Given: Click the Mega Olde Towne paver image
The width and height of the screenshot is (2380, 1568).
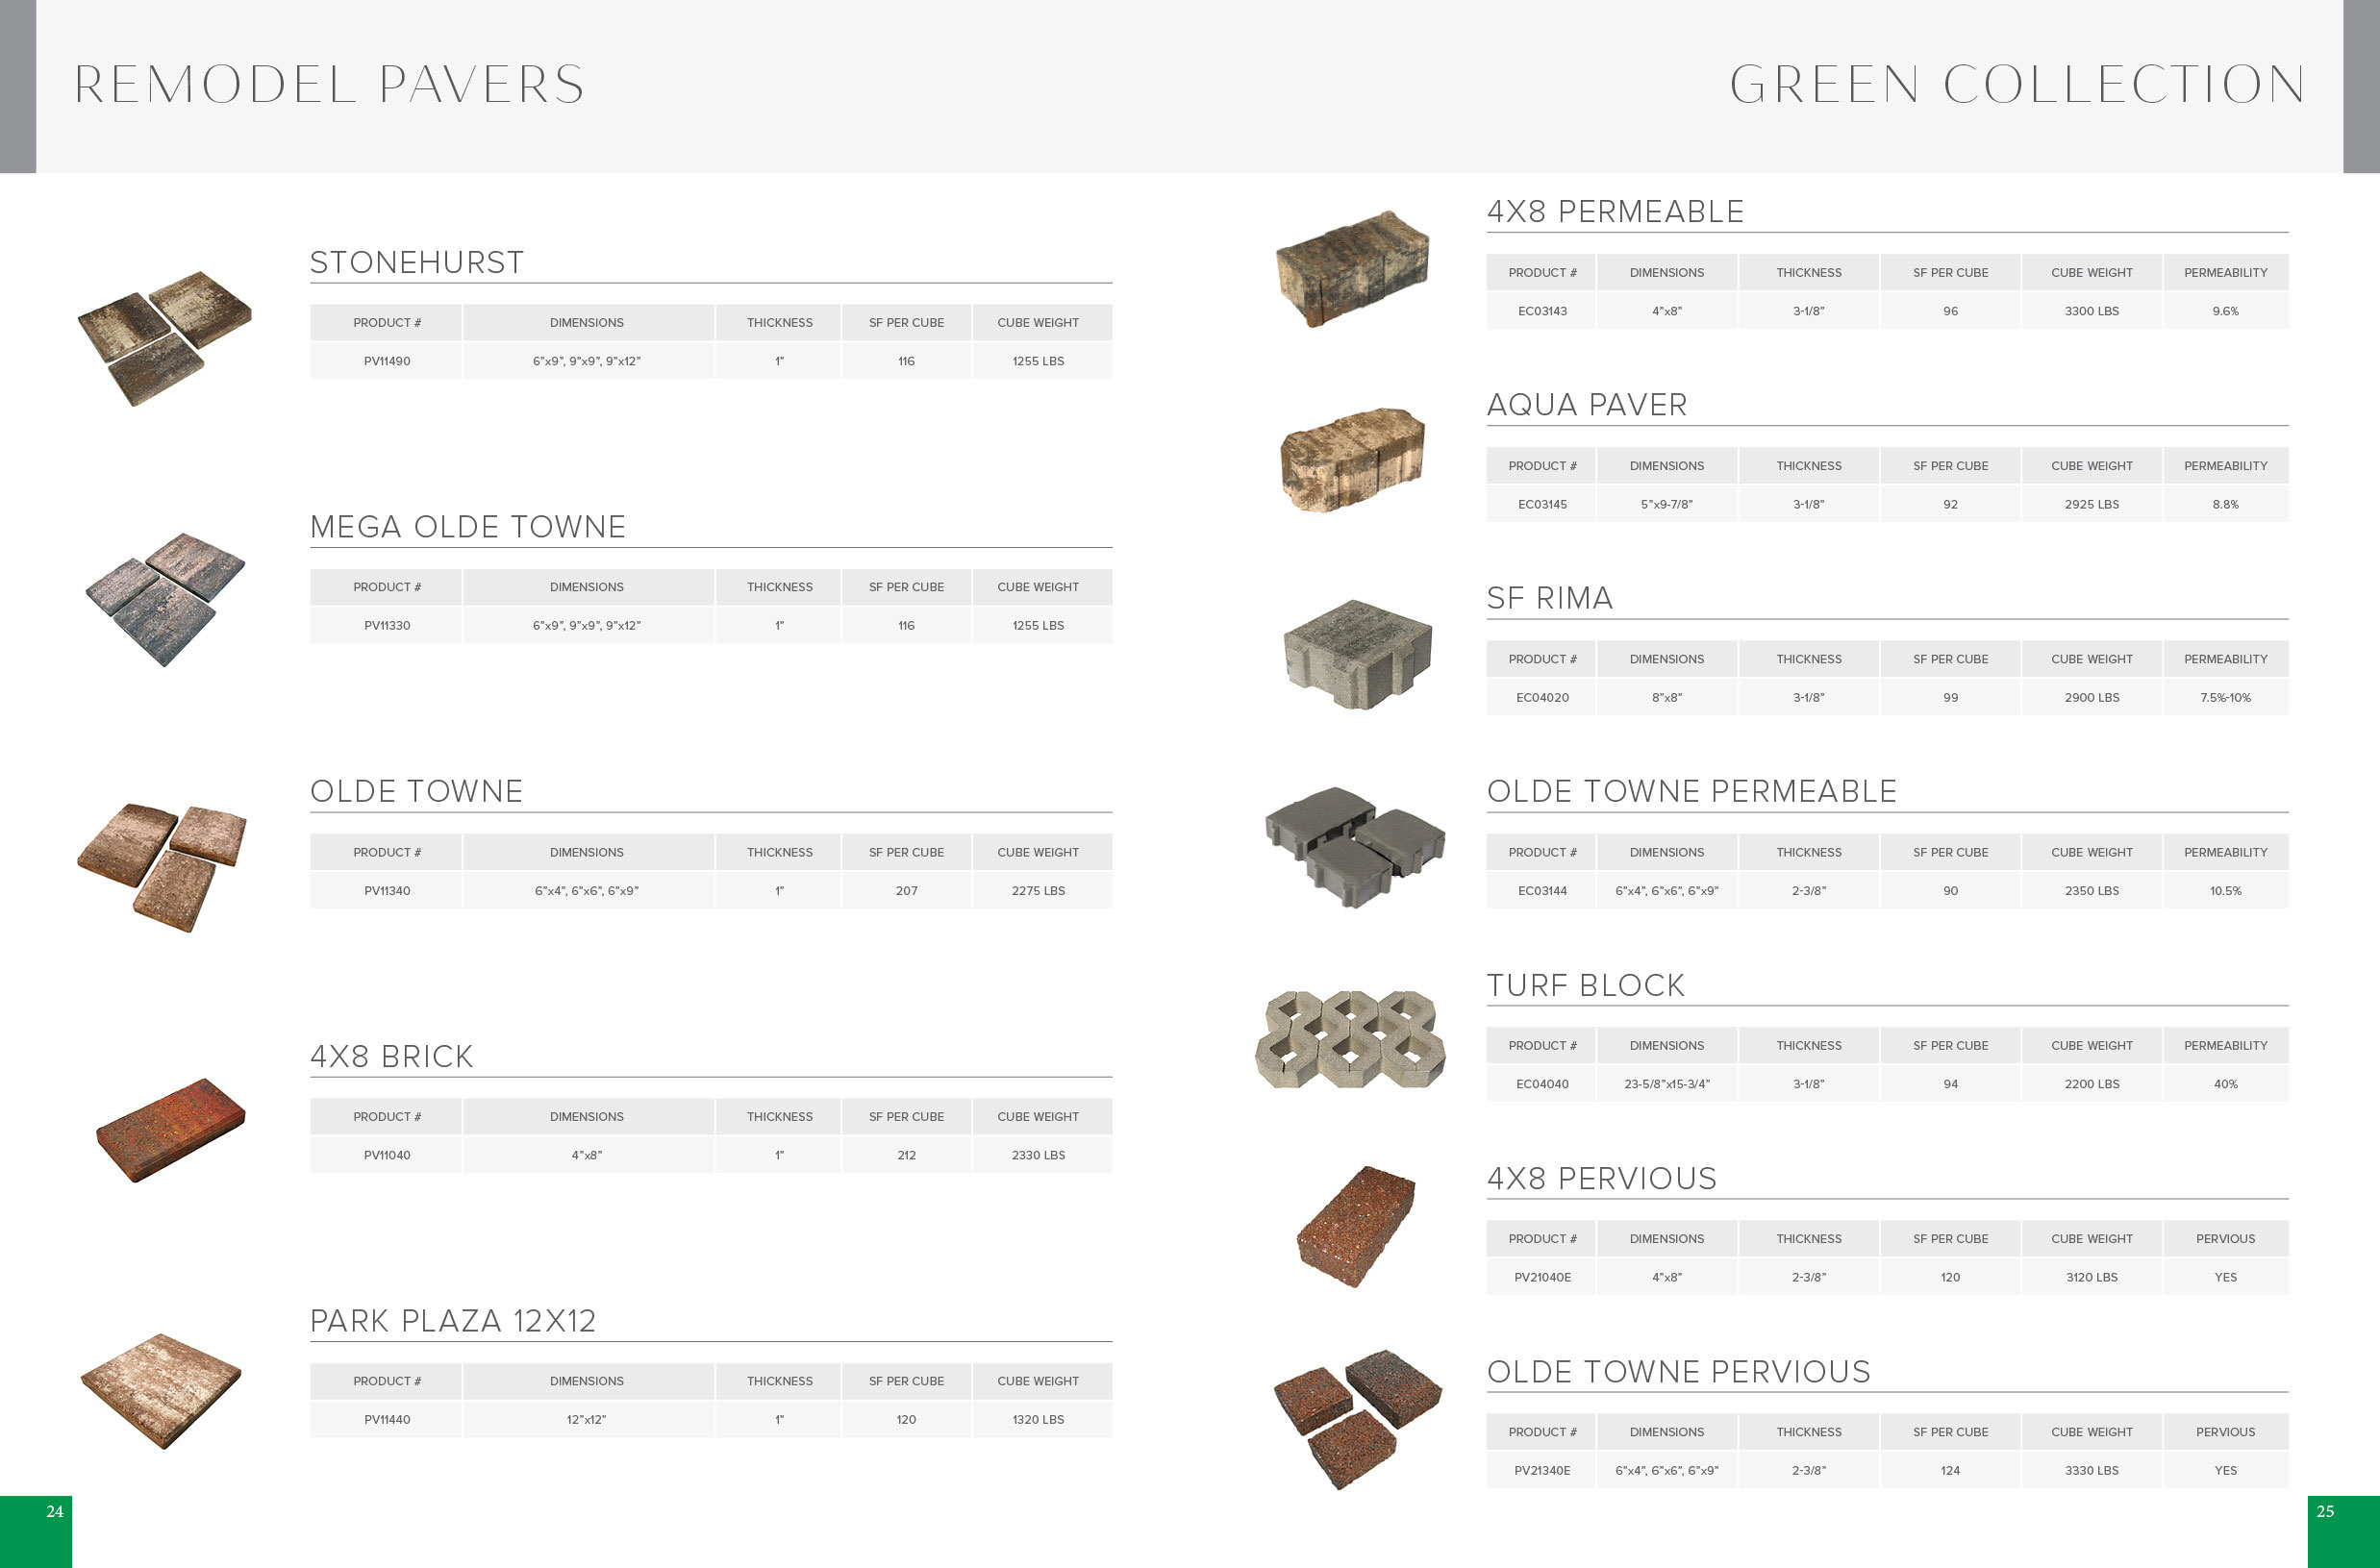Looking at the screenshot, I should [x=166, y=599].
